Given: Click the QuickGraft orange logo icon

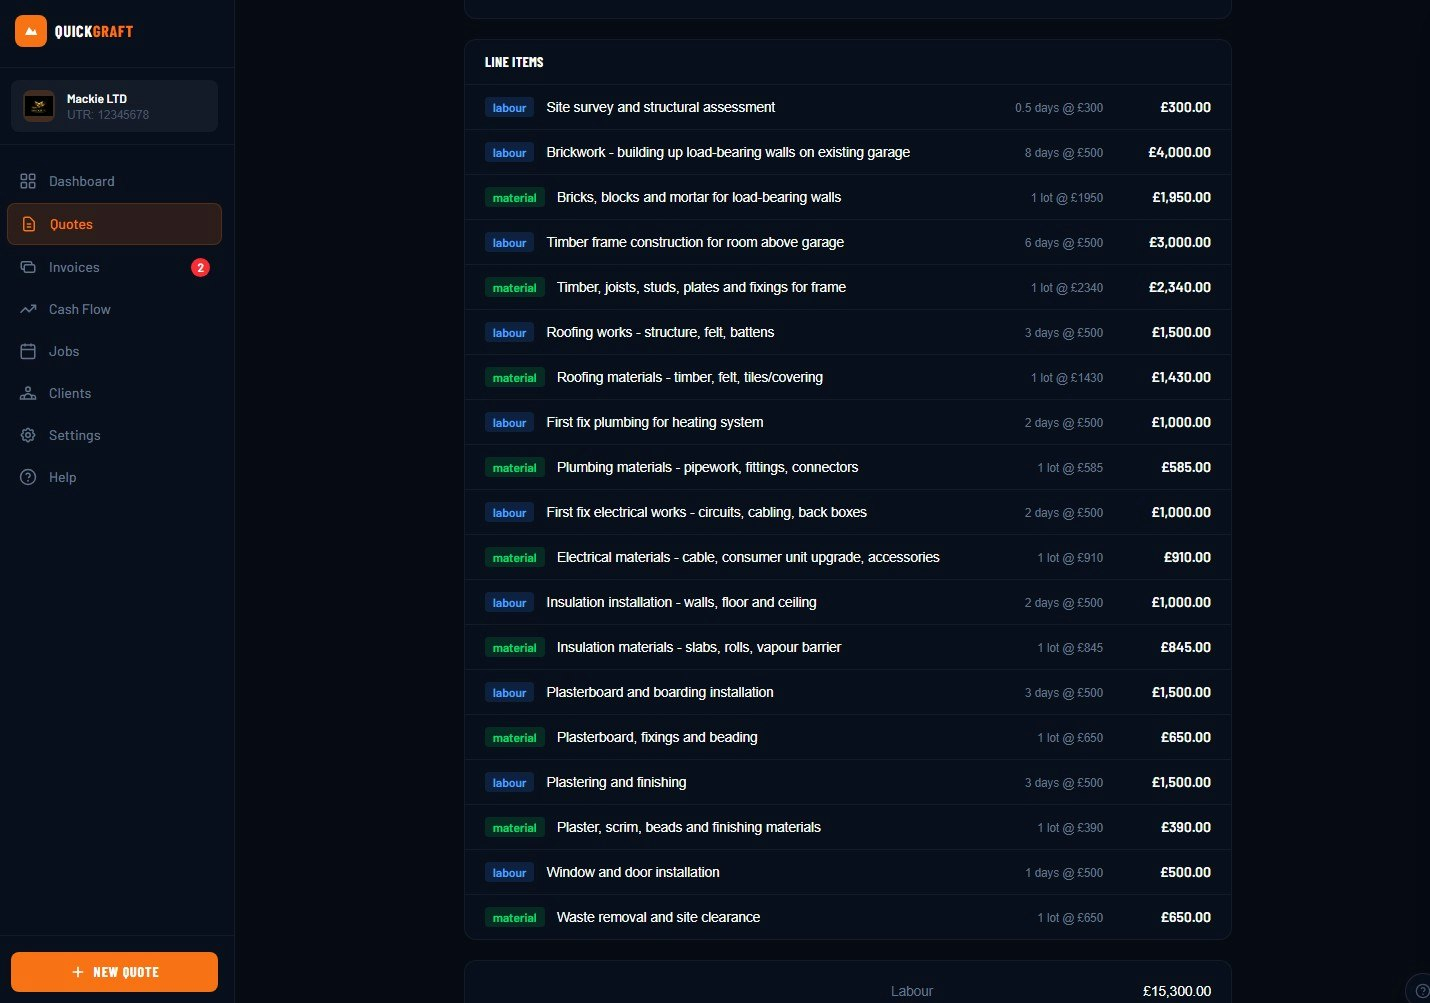Looking at the screenshot, I should click(x=31, y=31).
